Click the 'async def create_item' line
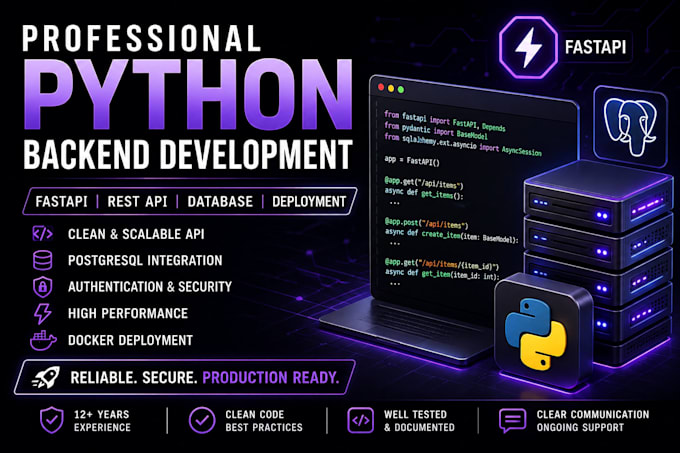Screen dimensions: 680x453 tap(451, 236)
